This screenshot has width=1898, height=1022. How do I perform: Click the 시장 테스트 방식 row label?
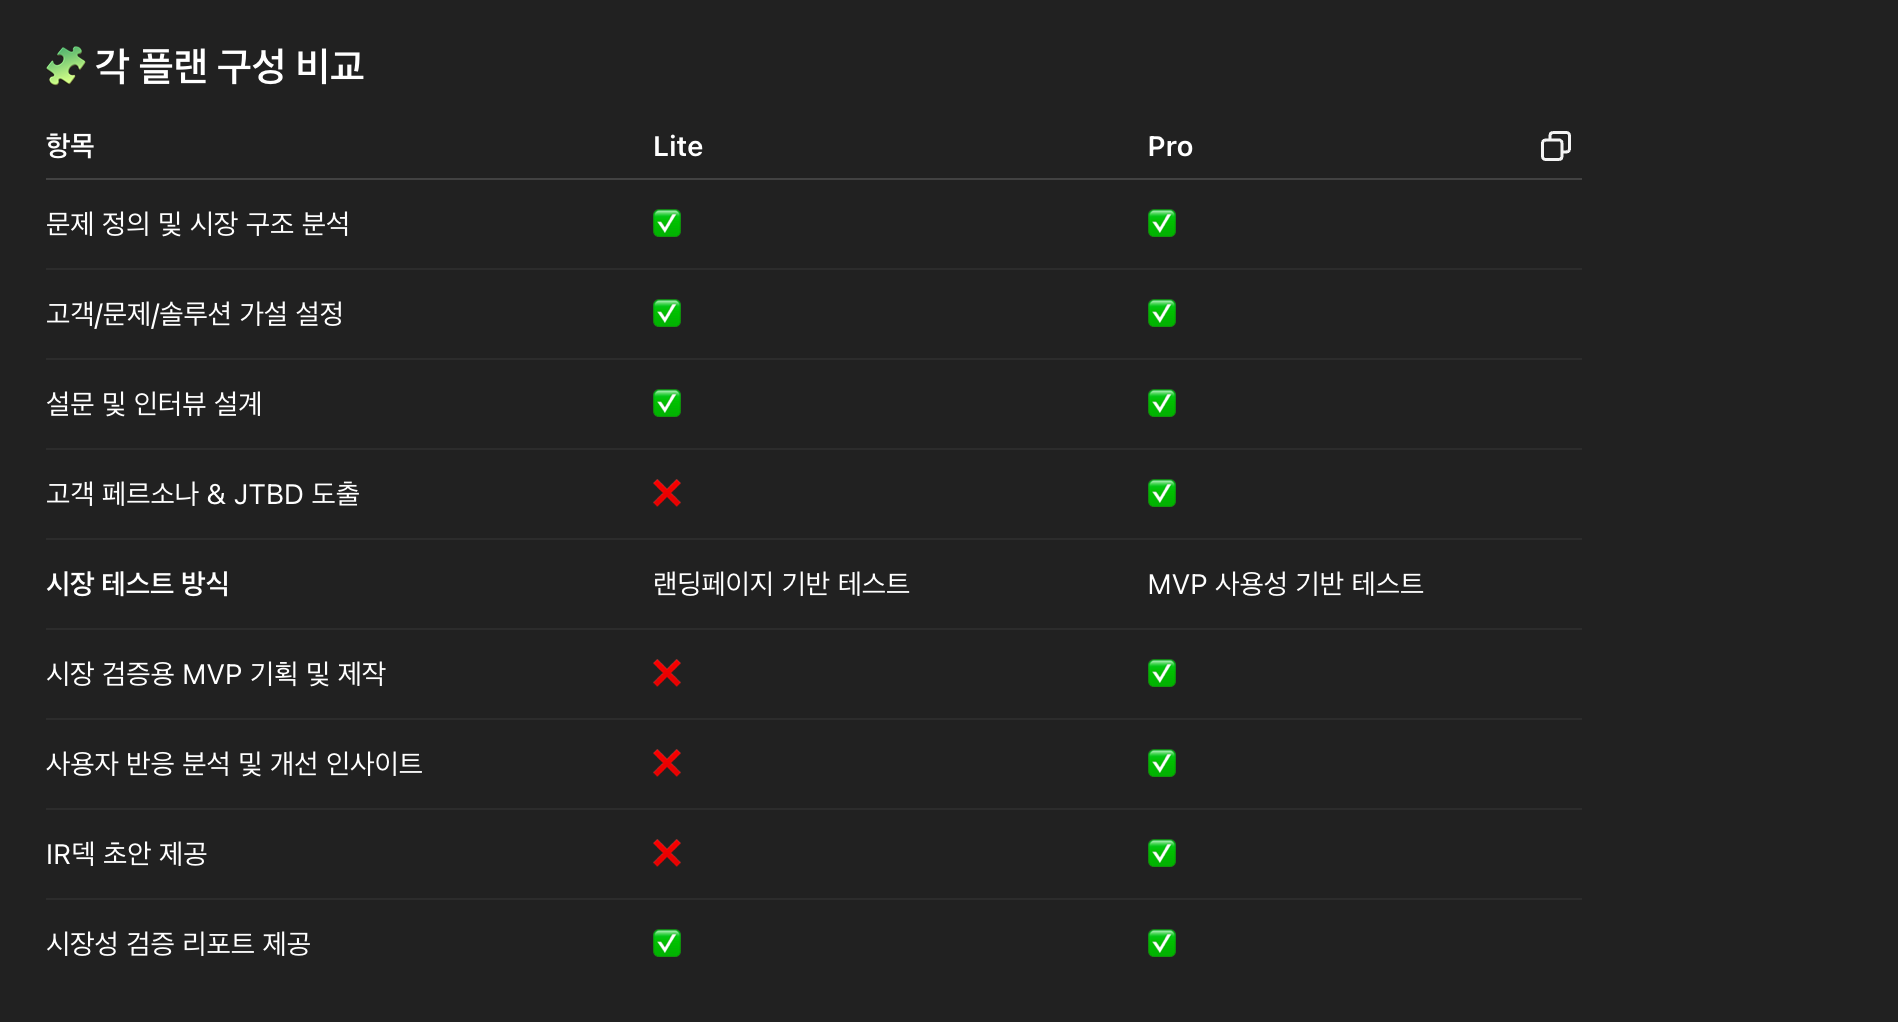[x=138, y=583]
